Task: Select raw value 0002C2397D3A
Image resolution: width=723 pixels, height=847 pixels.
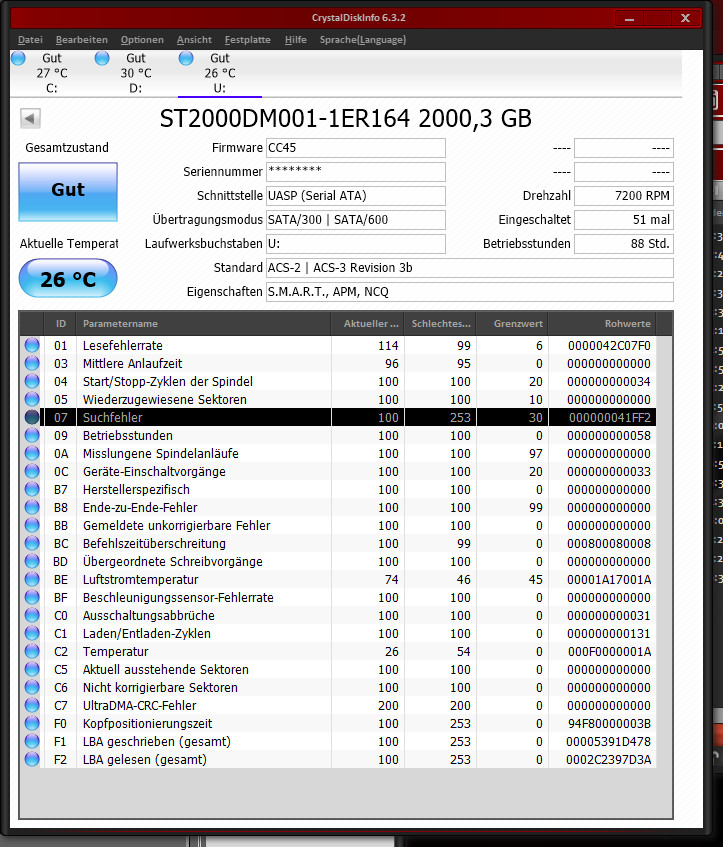Action: point(608,760)
